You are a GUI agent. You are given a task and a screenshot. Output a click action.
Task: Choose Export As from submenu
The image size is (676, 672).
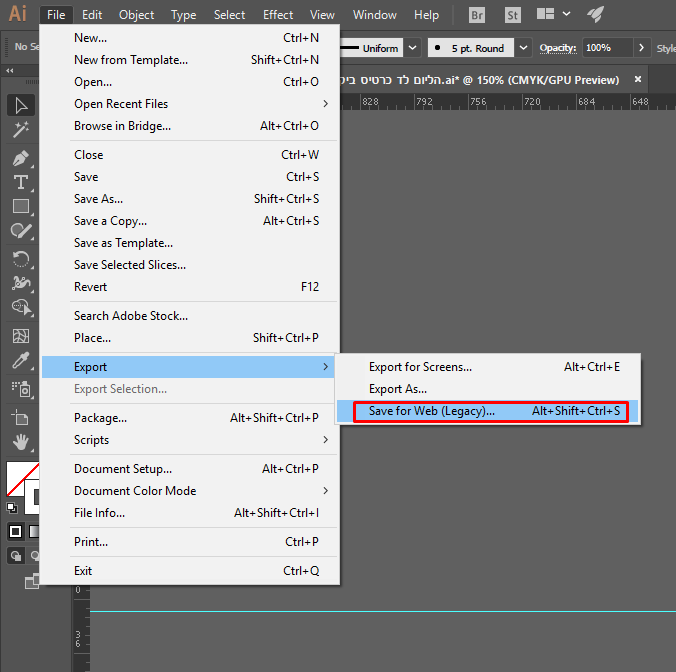coord(488,389)
